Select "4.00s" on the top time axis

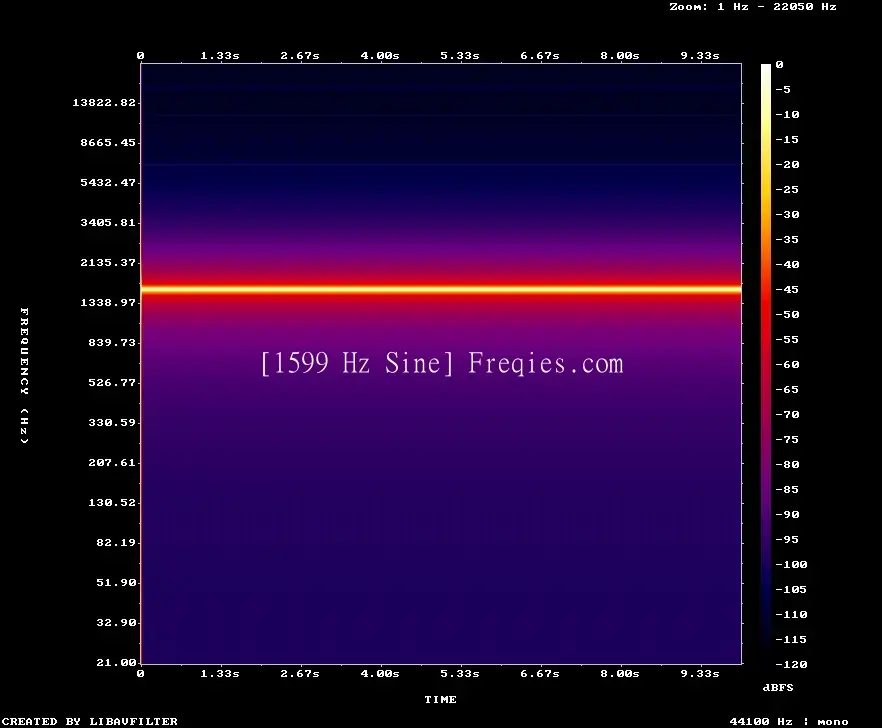(x=380, y=56)
